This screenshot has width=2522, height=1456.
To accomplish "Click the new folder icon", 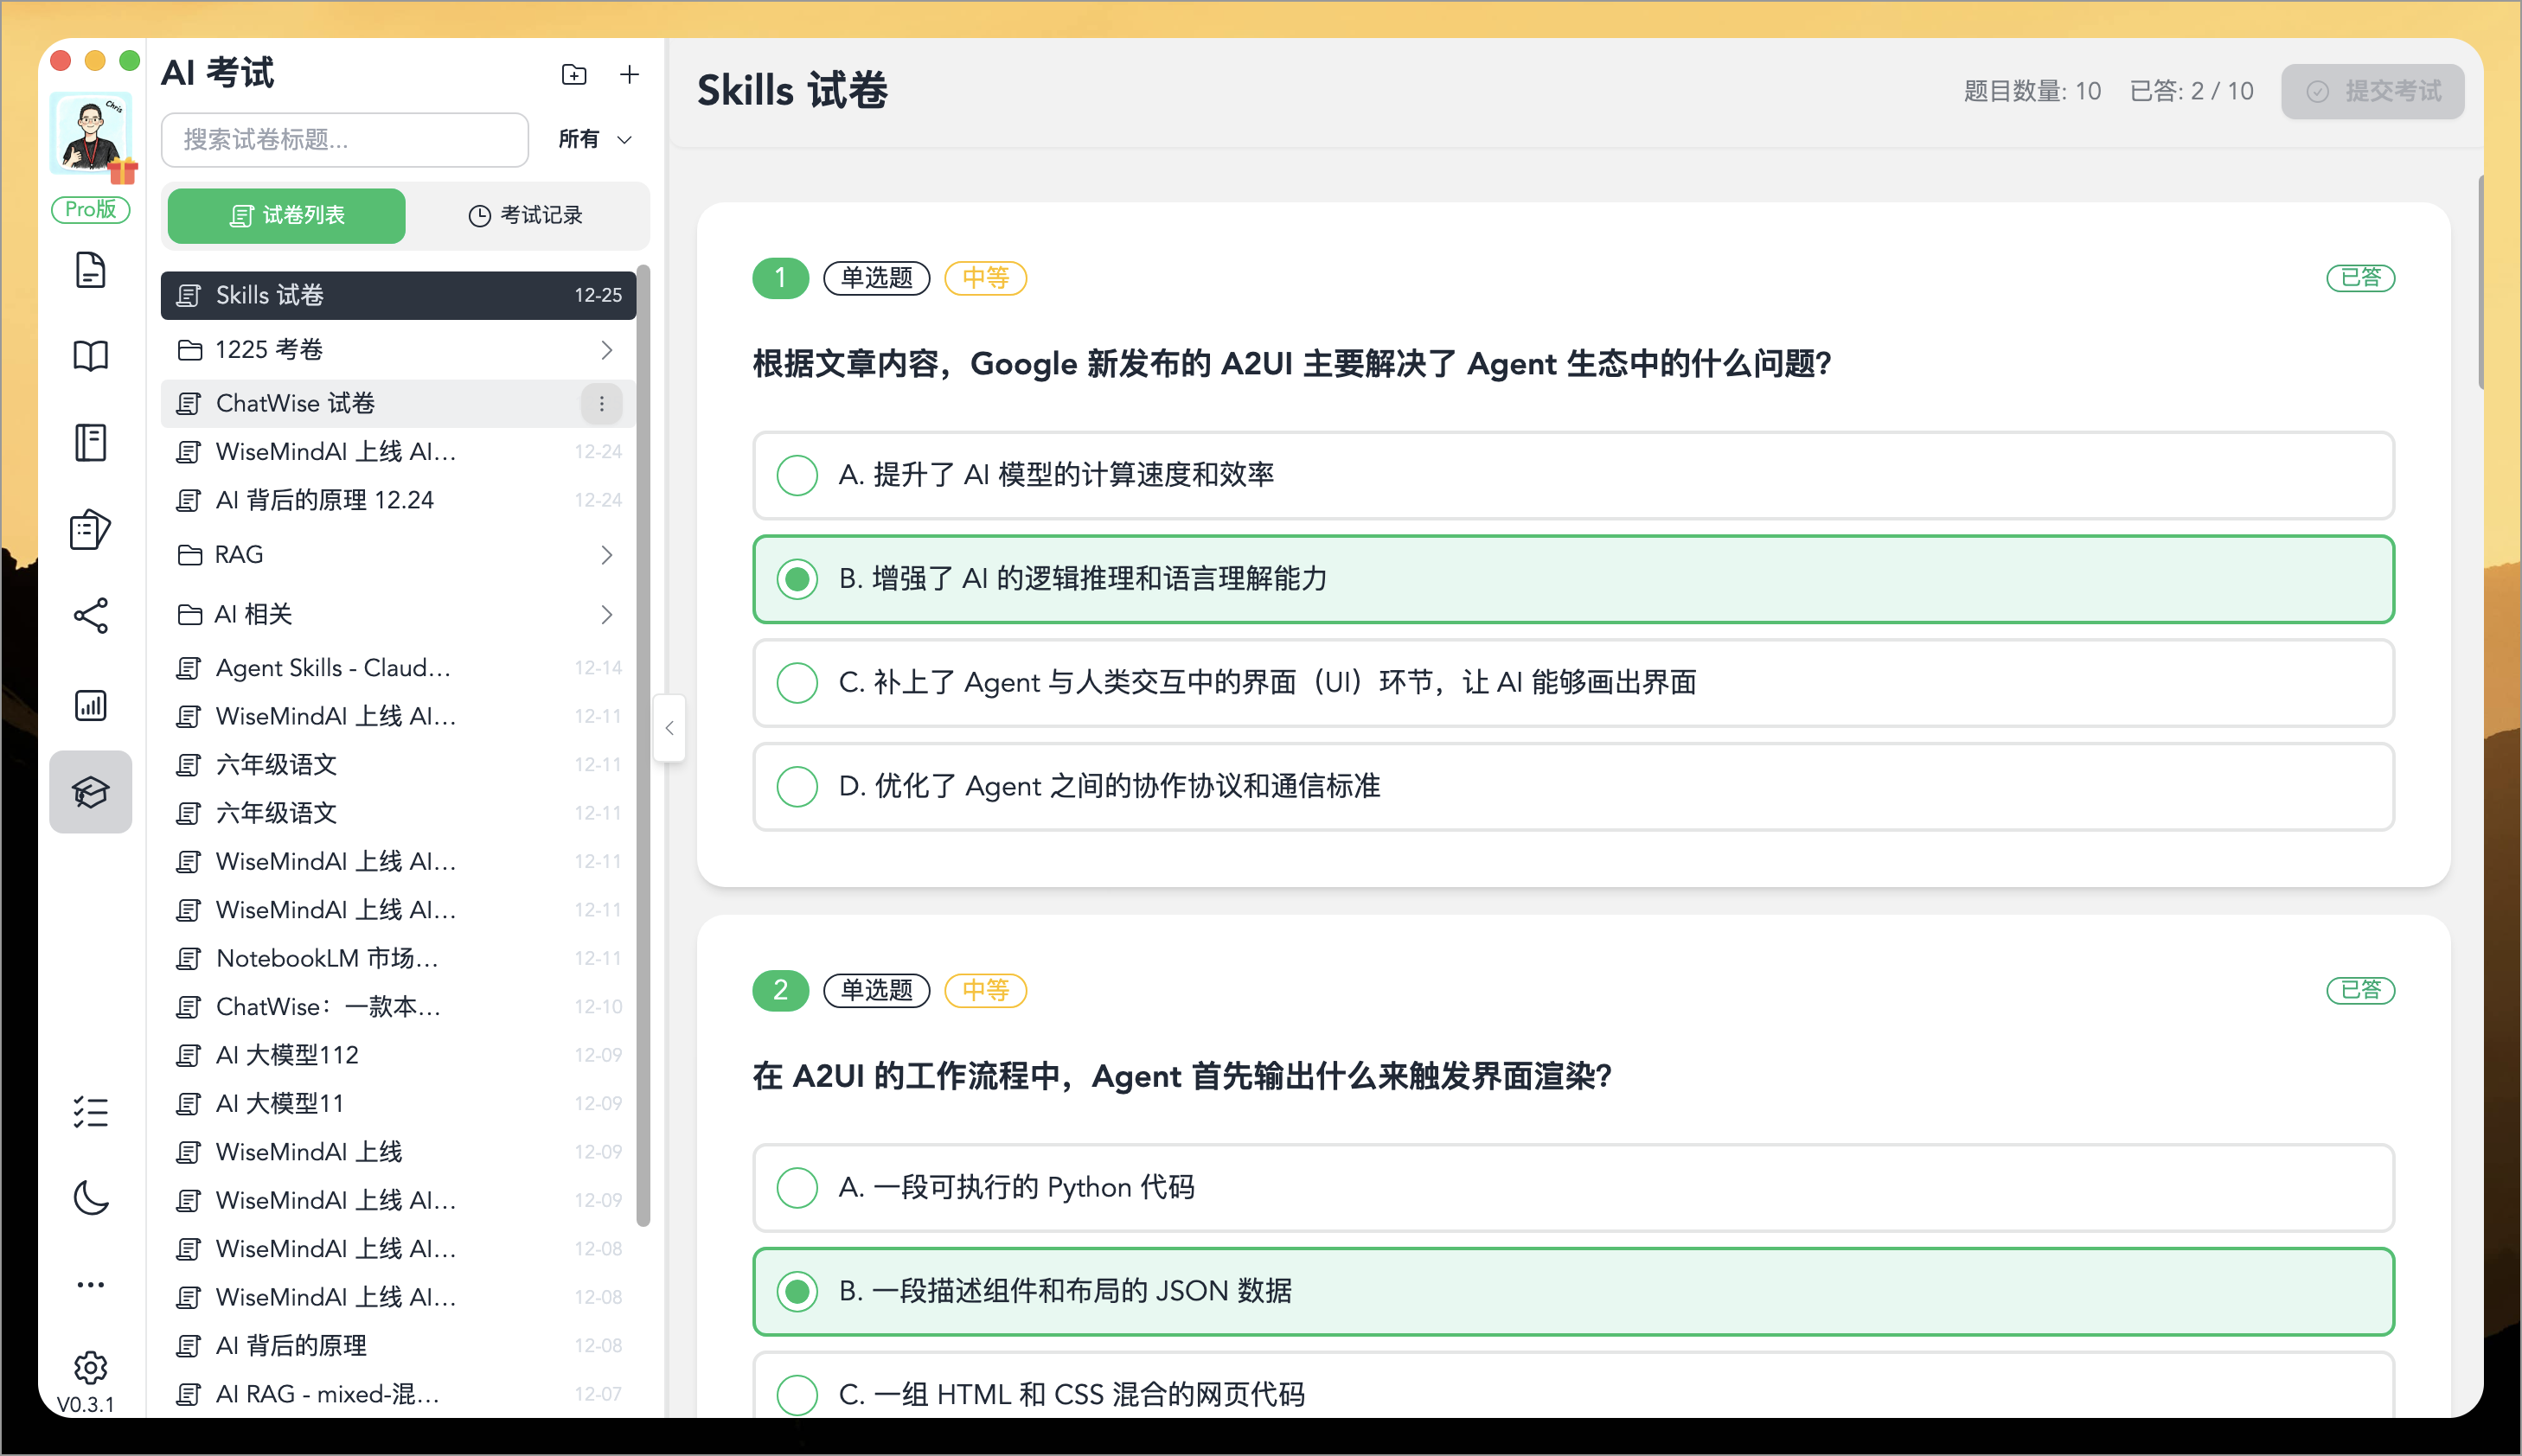I will click(x=574, y=74).
